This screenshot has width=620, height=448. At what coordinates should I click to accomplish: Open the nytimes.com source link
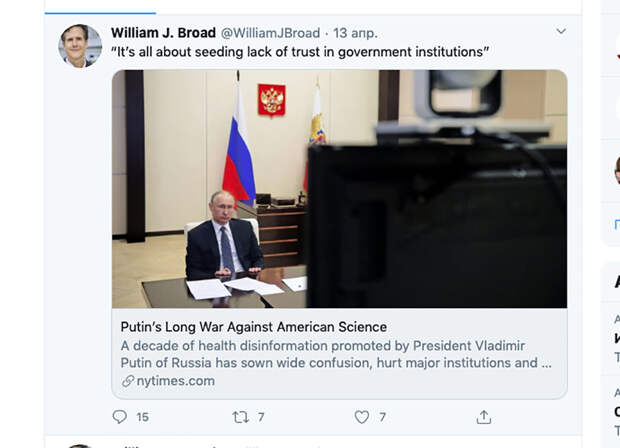176,381
